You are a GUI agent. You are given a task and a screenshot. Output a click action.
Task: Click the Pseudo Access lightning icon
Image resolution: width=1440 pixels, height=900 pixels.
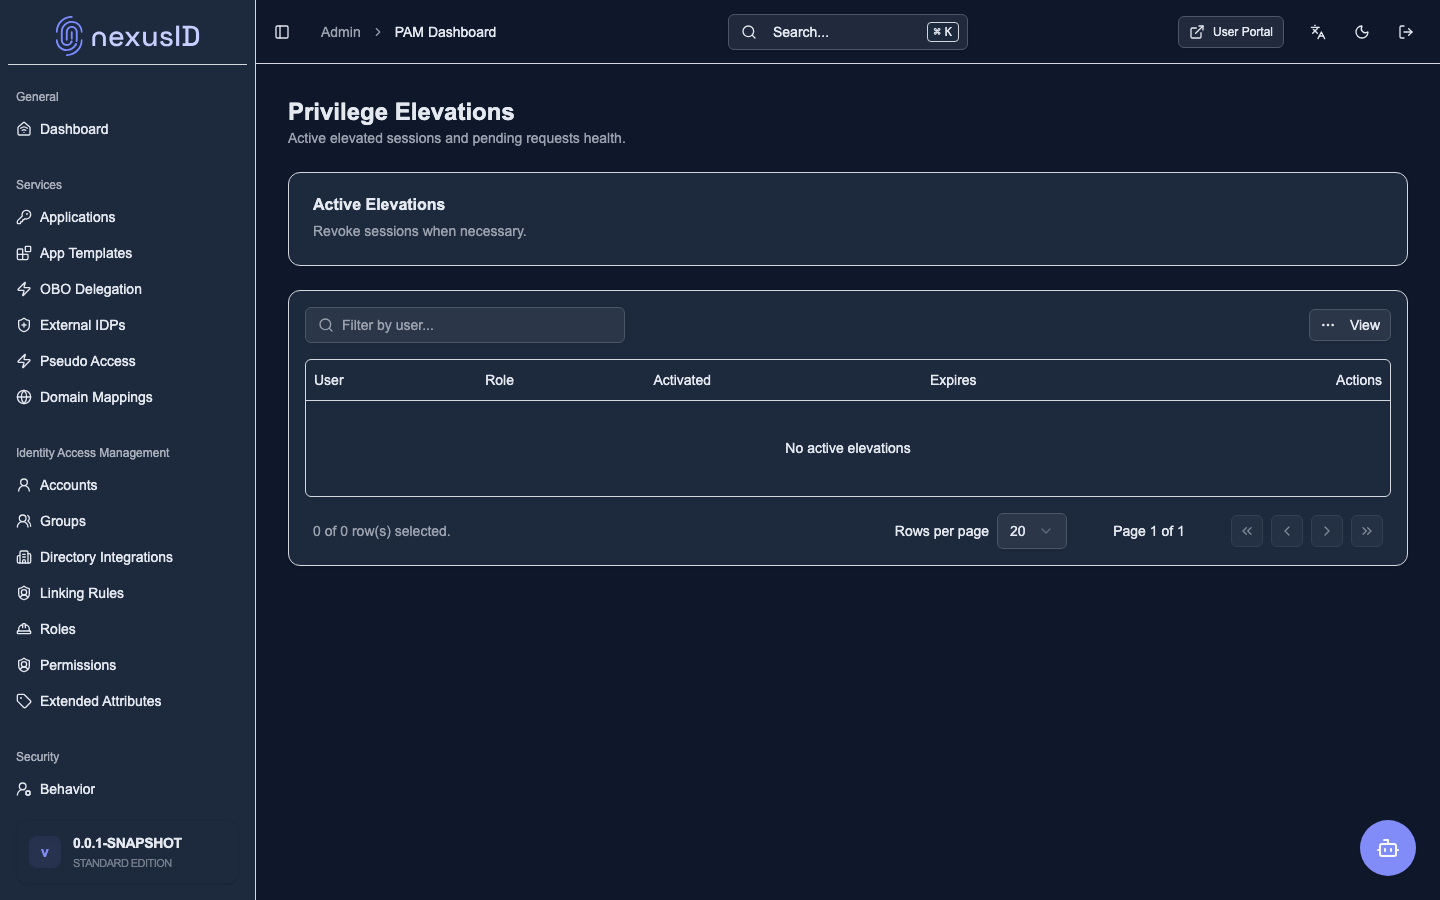[x=24, y=361]
